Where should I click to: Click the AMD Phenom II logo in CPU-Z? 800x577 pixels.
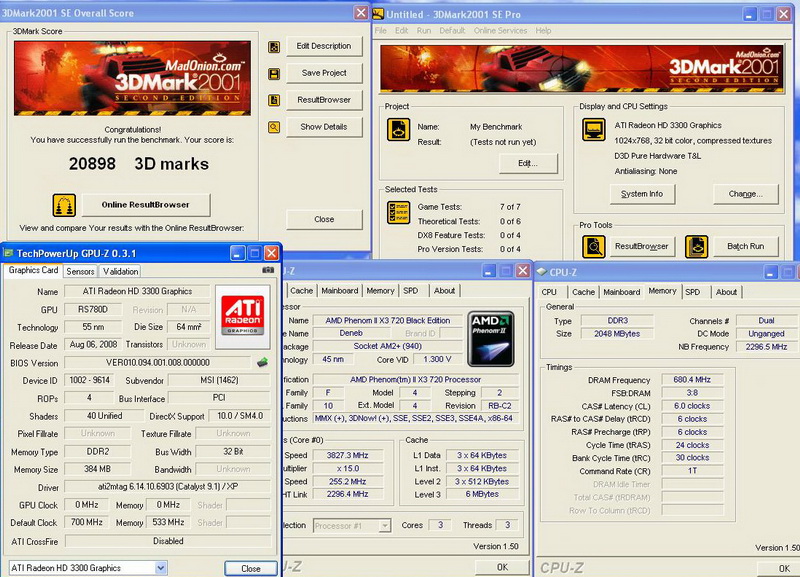pyautogui.click(x=491, y=339)
